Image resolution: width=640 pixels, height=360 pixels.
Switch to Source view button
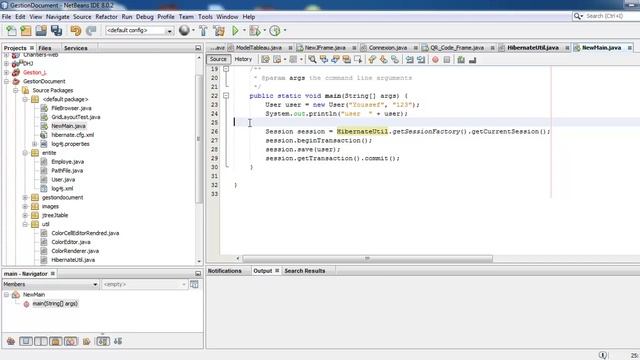(218, 59)
